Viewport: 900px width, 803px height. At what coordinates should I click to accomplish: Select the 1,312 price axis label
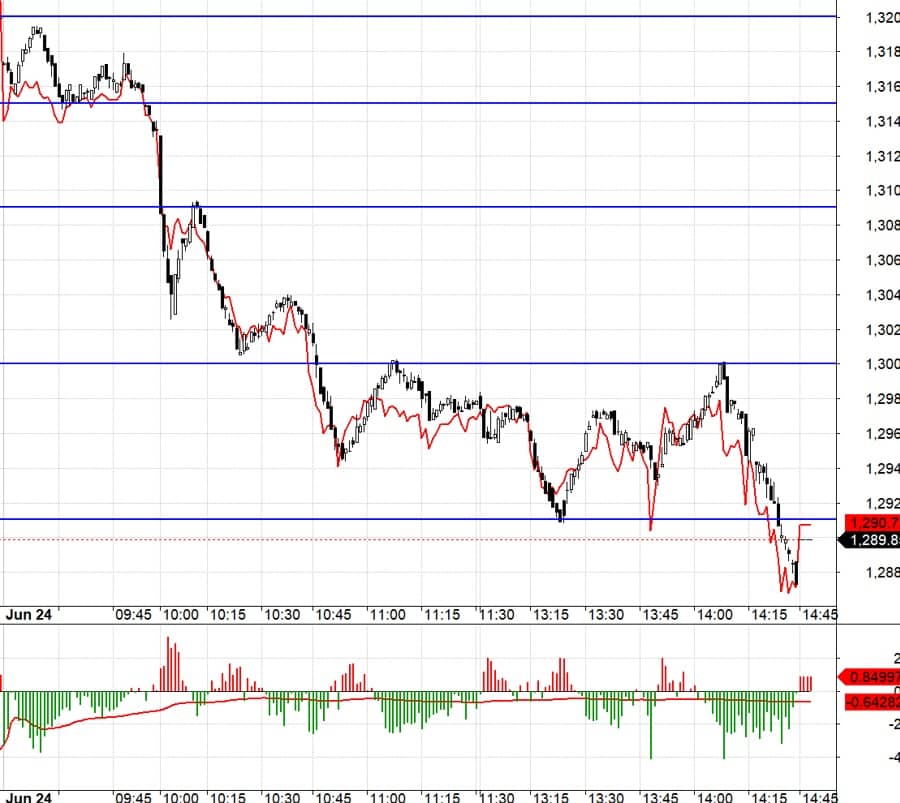(883, 156)
